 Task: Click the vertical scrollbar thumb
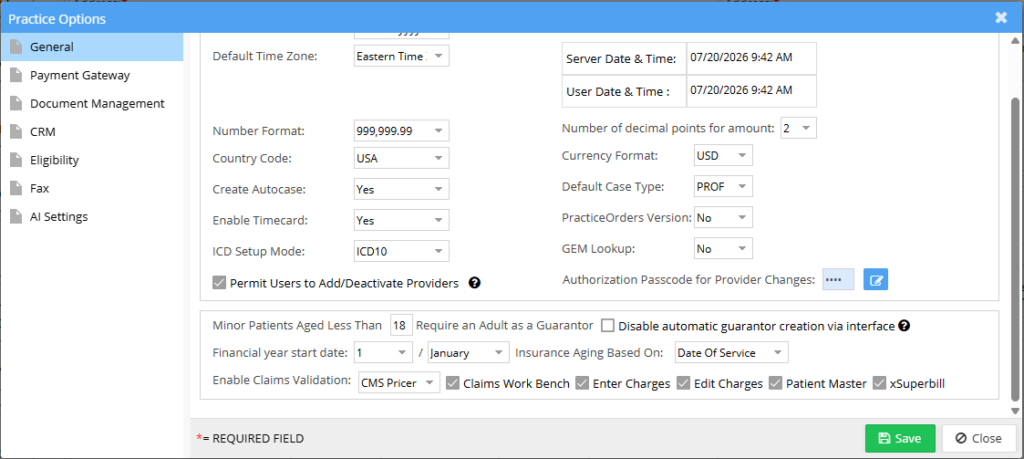[1014, 248]
